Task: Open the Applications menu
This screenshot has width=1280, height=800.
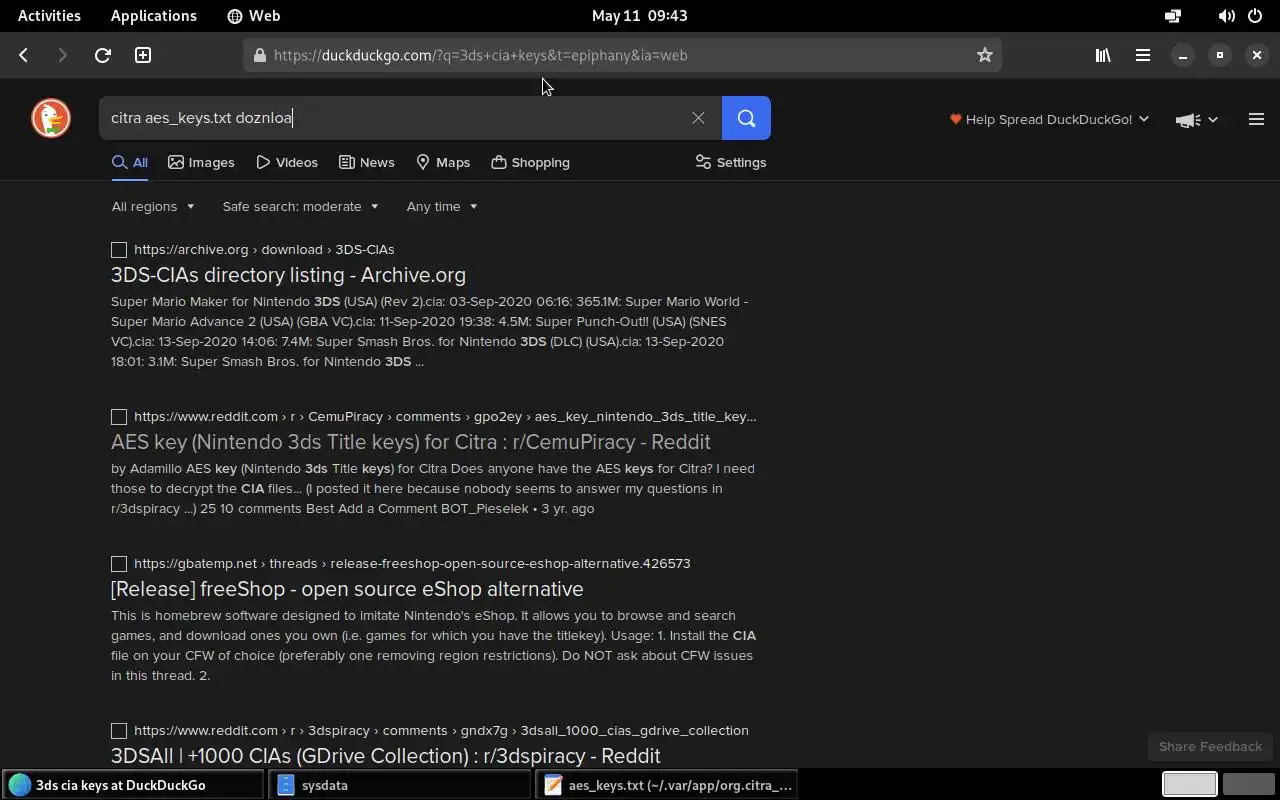Action: [x=153, y=15]
